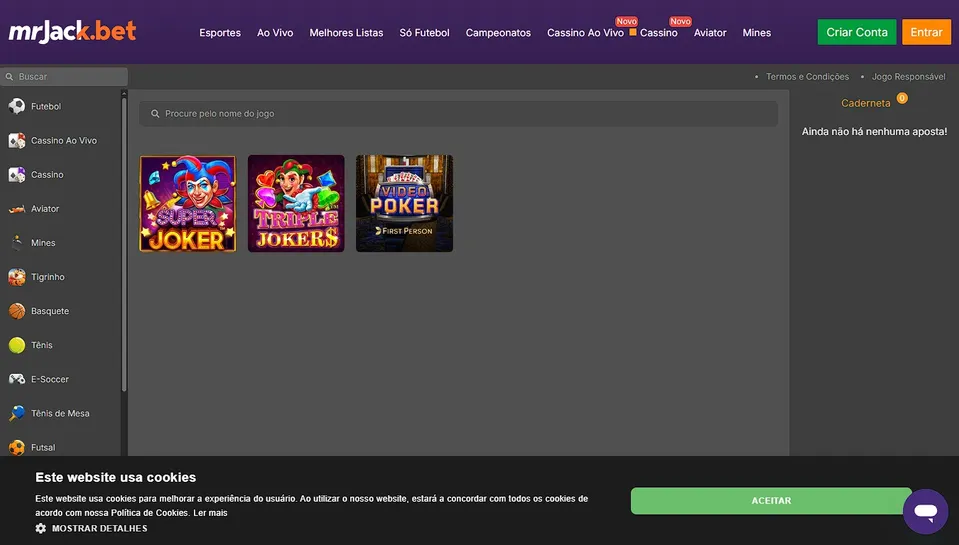This screenshot has width=959, height=545.
Task: Click the Aviator plane icon in sidebar
Action: (x=17, y=209)
